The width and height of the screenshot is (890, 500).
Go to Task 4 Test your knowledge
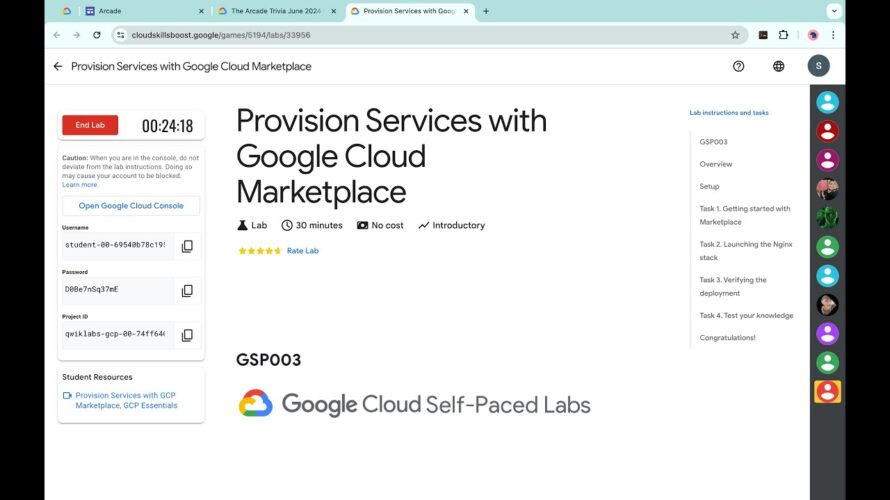point(746,316)
